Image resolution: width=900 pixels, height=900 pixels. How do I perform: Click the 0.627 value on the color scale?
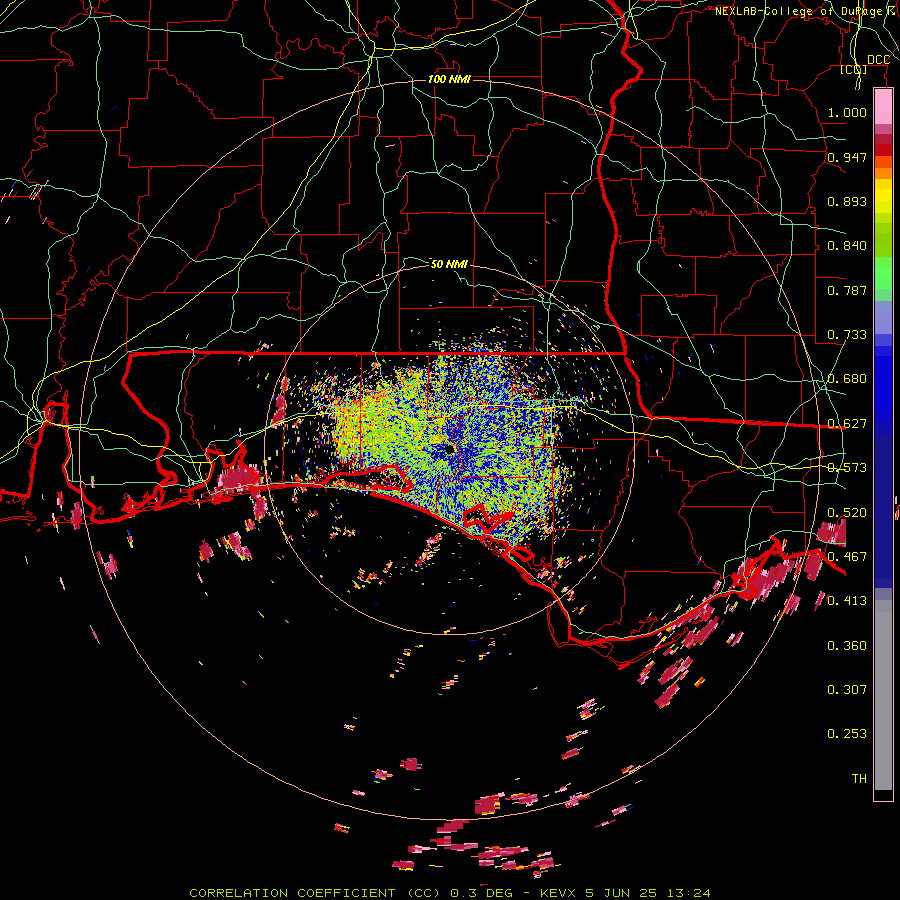847,424
